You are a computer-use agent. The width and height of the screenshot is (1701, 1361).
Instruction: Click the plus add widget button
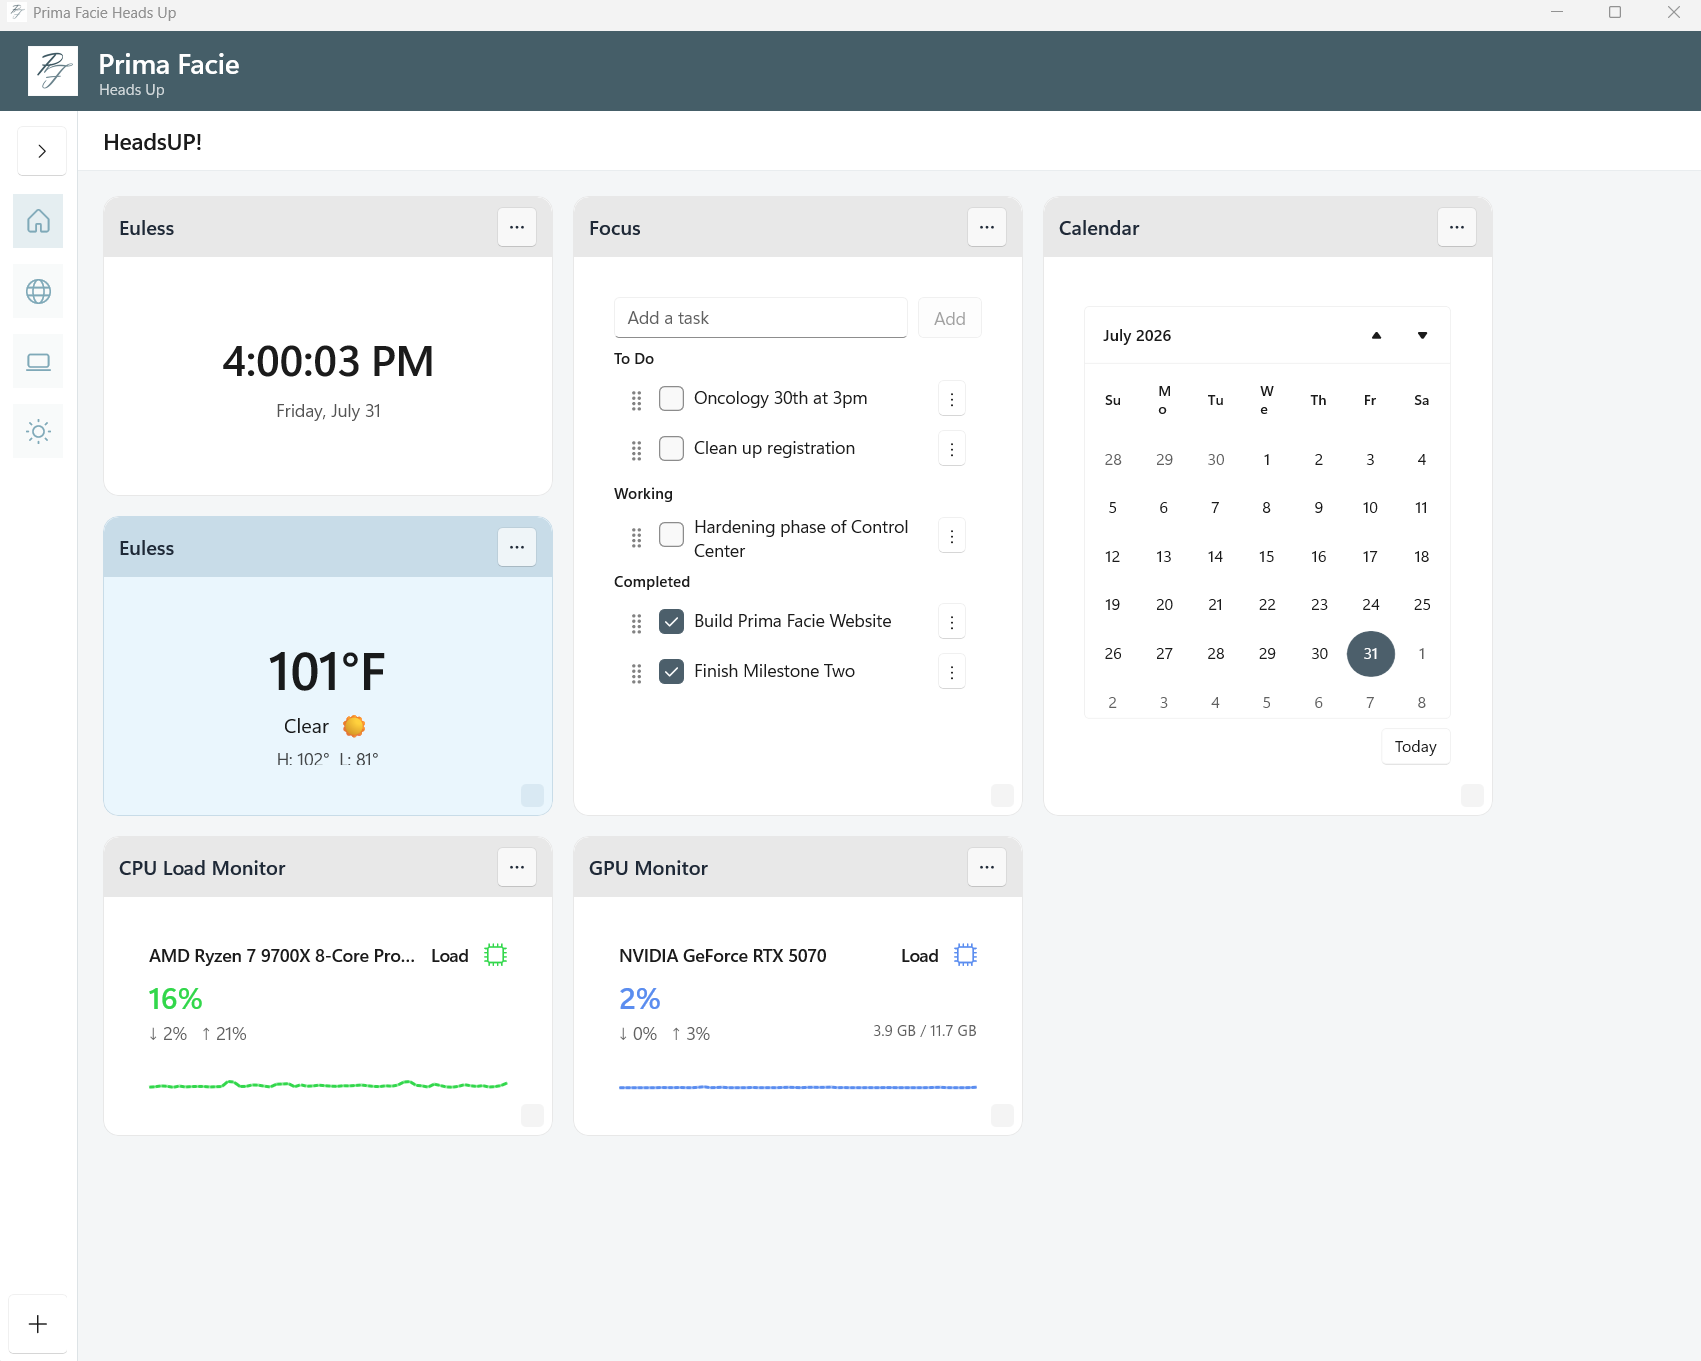point(38,1324)
